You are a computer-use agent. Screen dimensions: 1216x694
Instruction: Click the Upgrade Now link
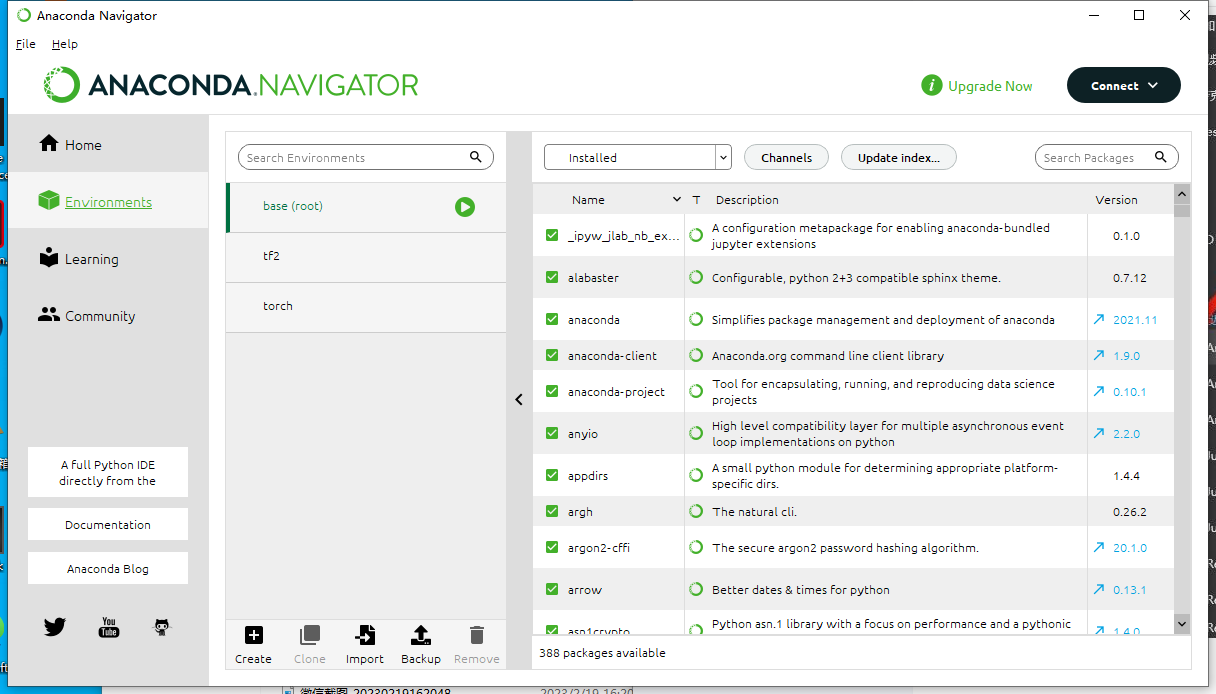pyautogui.click(x=990, y=86)
